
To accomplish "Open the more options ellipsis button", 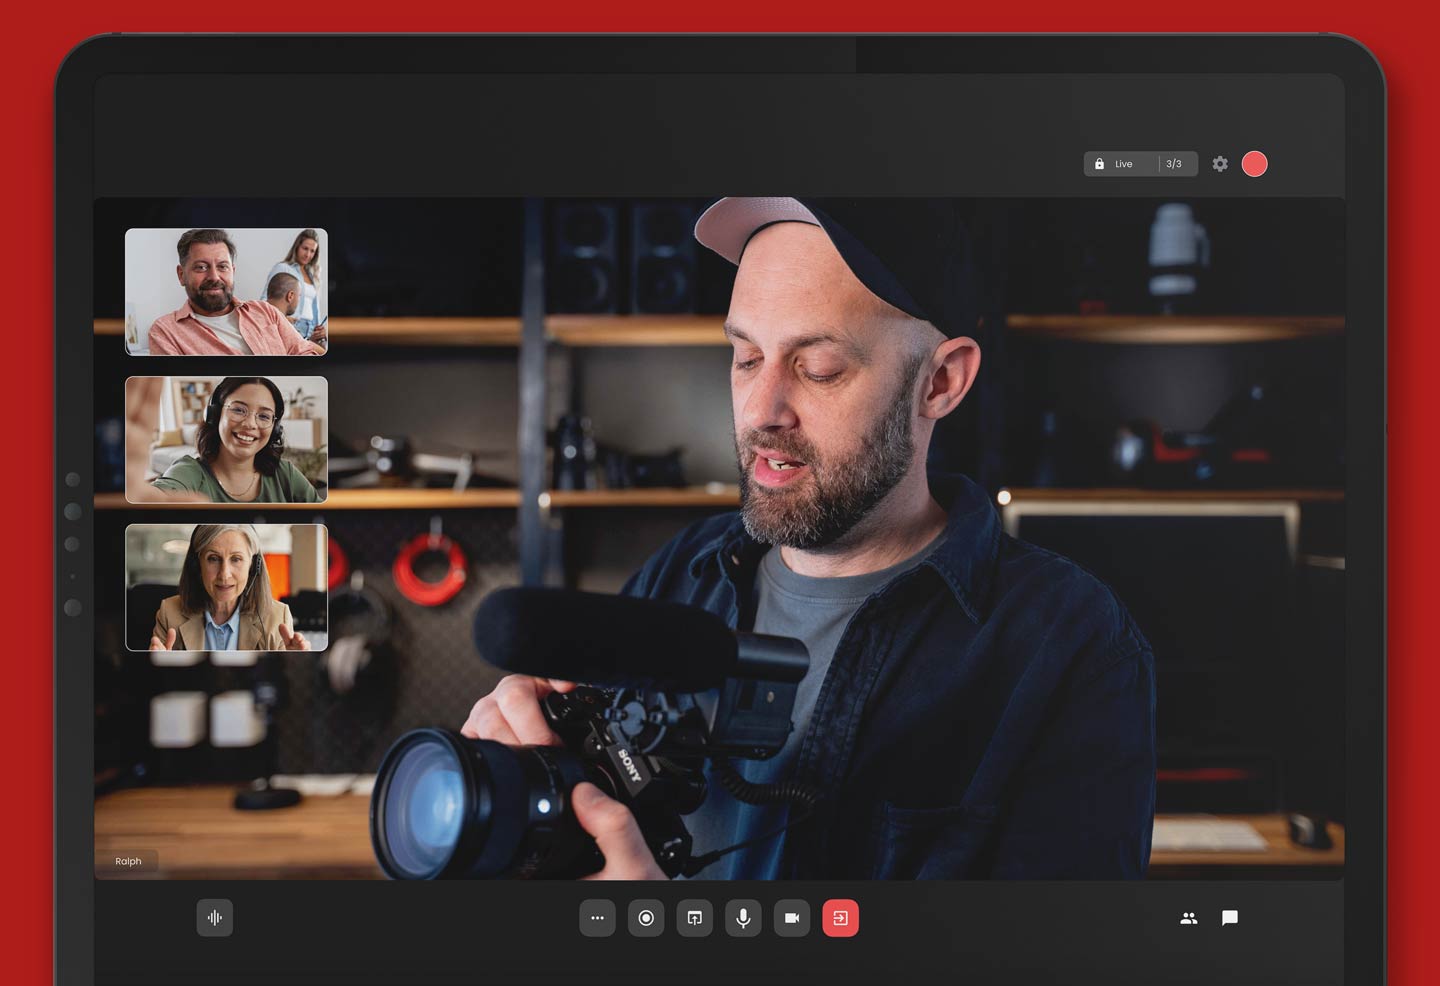I will tap(597, 918).
